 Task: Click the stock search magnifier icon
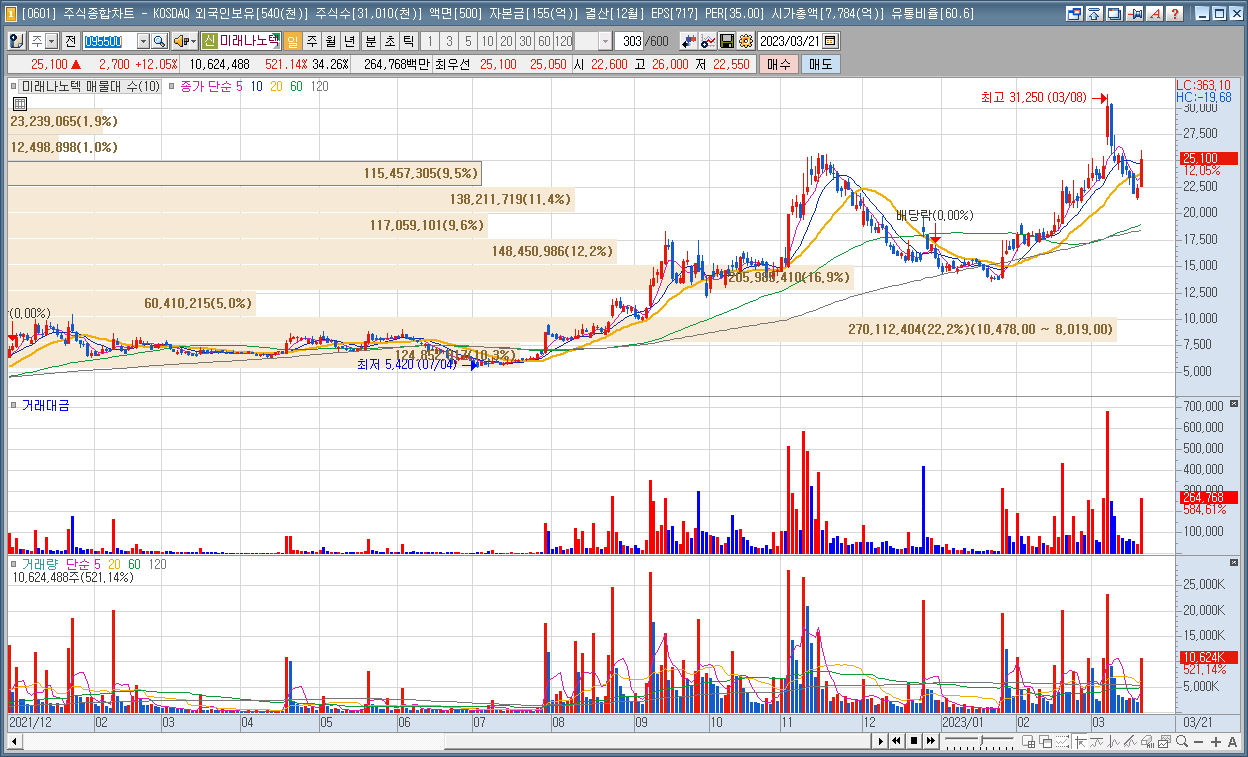tap(159, 41)
